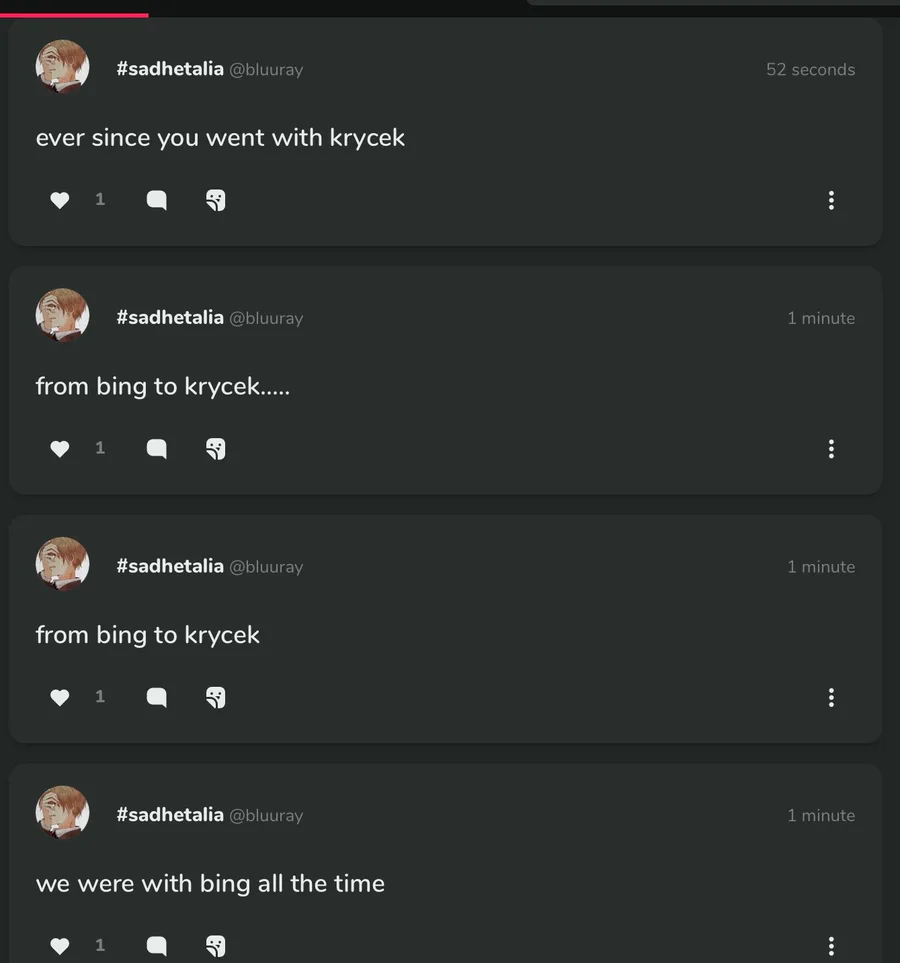900x963 pixels.
Task: Repost the "from bing to krycek....." post
Action: click(x=215, y=449)
